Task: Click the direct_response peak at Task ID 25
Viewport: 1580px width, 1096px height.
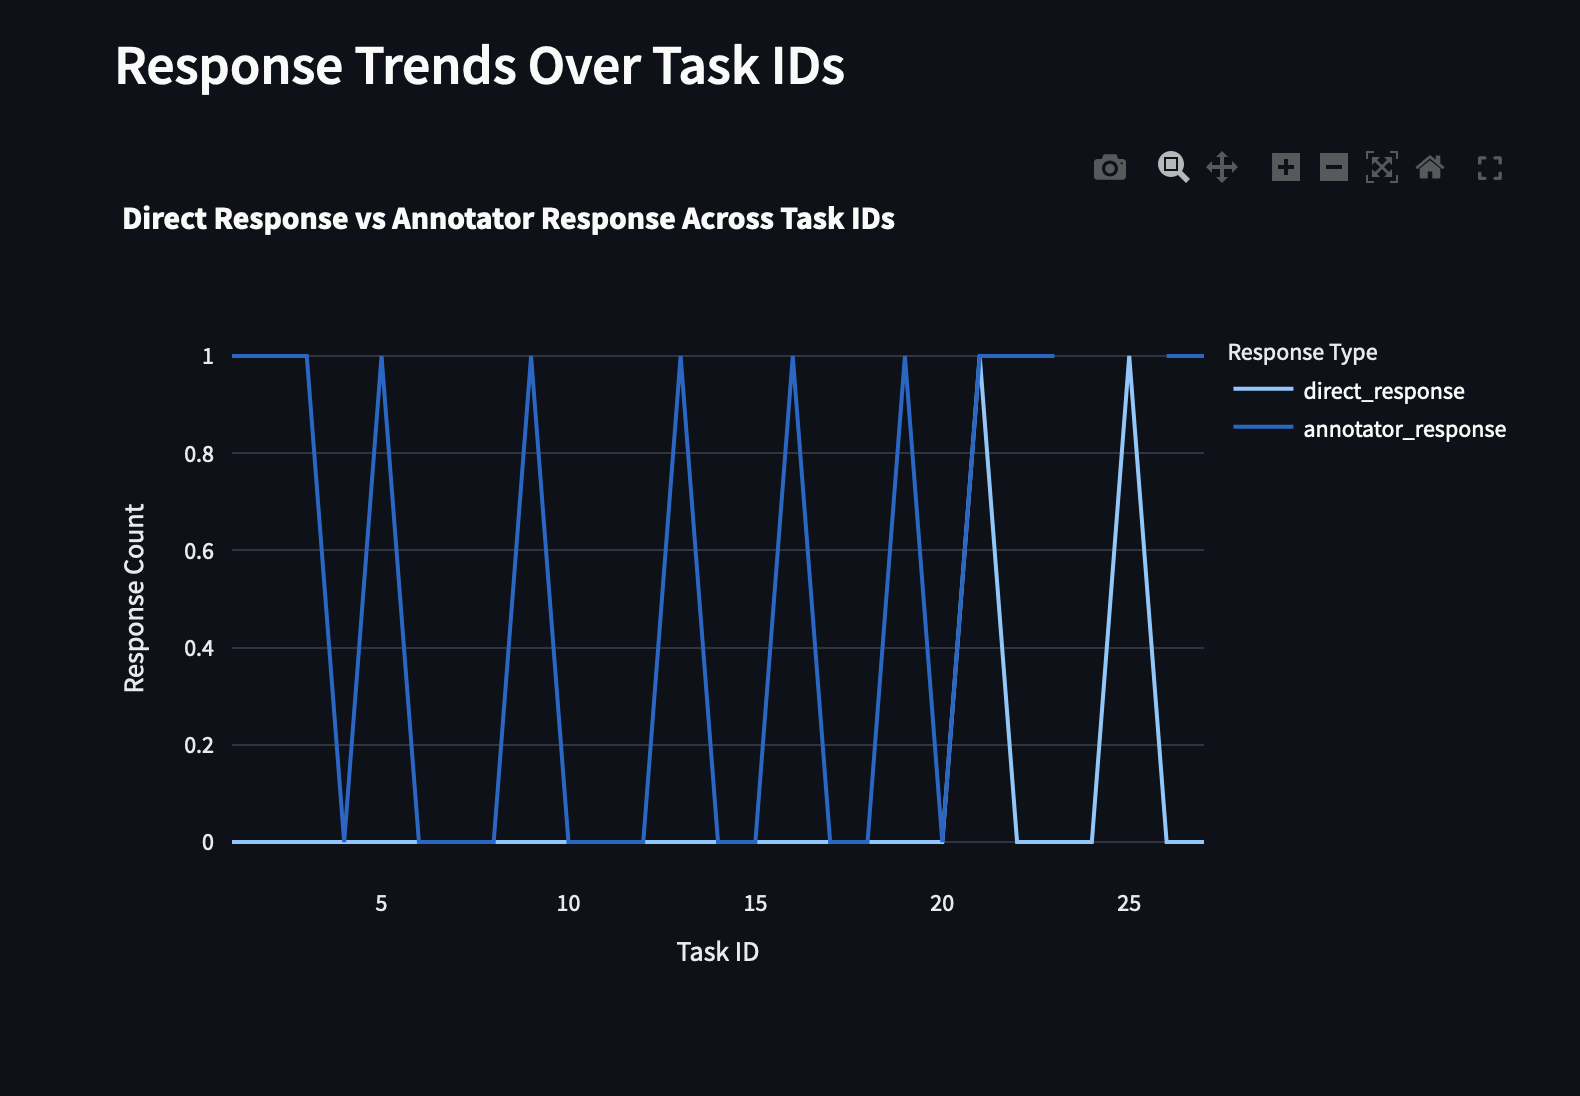Action: click(x=1129, y=357)
